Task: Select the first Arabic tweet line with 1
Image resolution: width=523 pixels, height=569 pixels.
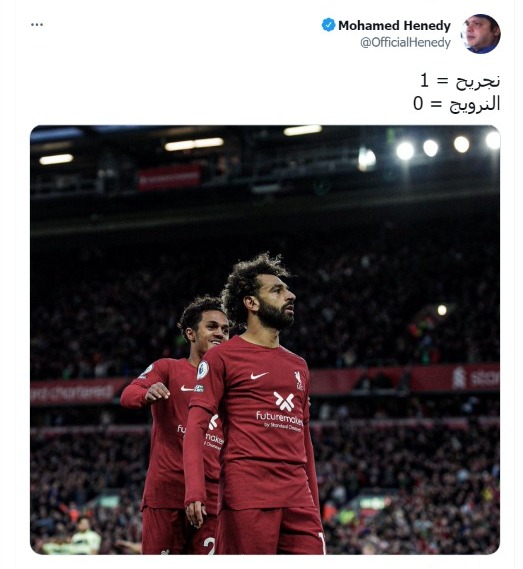Action: 460,81
